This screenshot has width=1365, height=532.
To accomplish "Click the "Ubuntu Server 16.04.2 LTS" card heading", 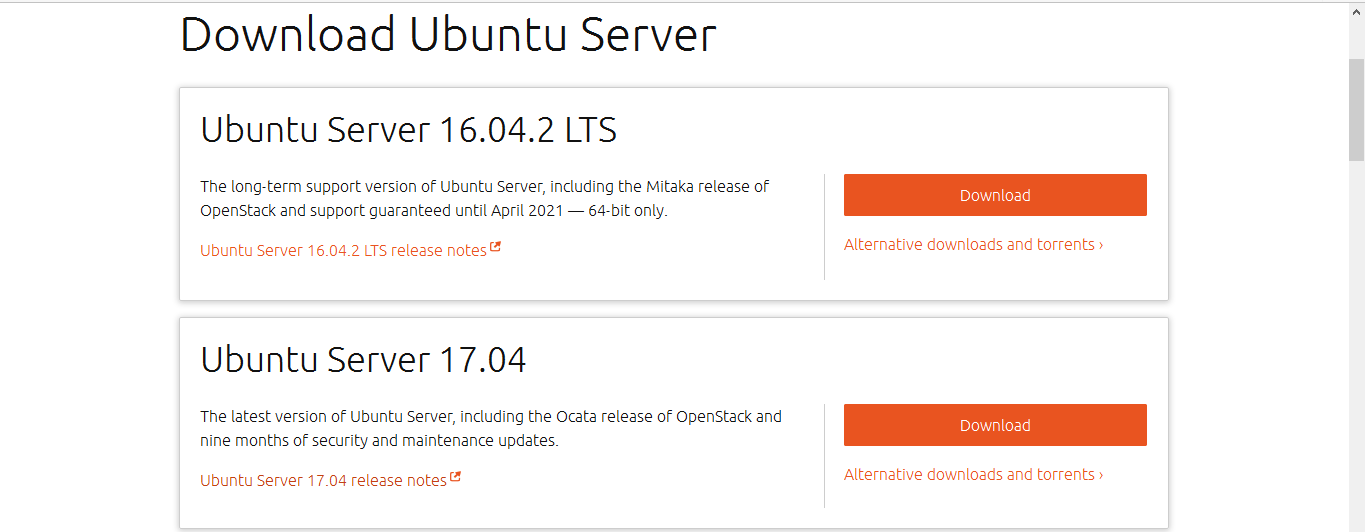I will pos(408,130).
